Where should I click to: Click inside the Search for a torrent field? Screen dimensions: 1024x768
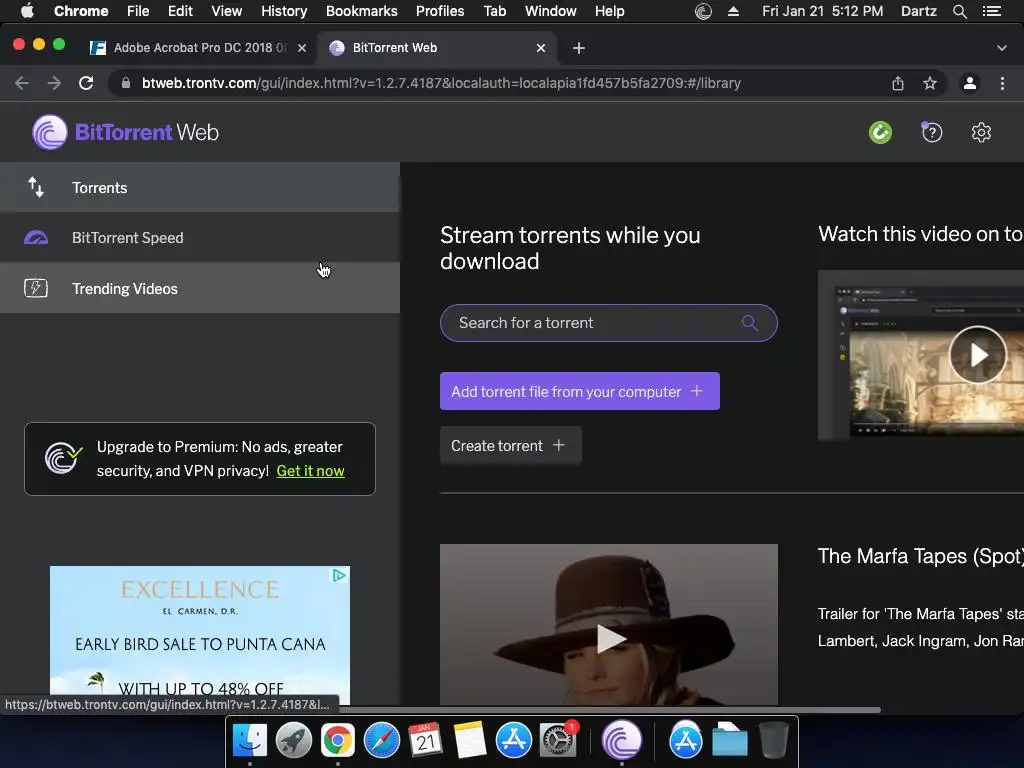[x=609, y=323]
